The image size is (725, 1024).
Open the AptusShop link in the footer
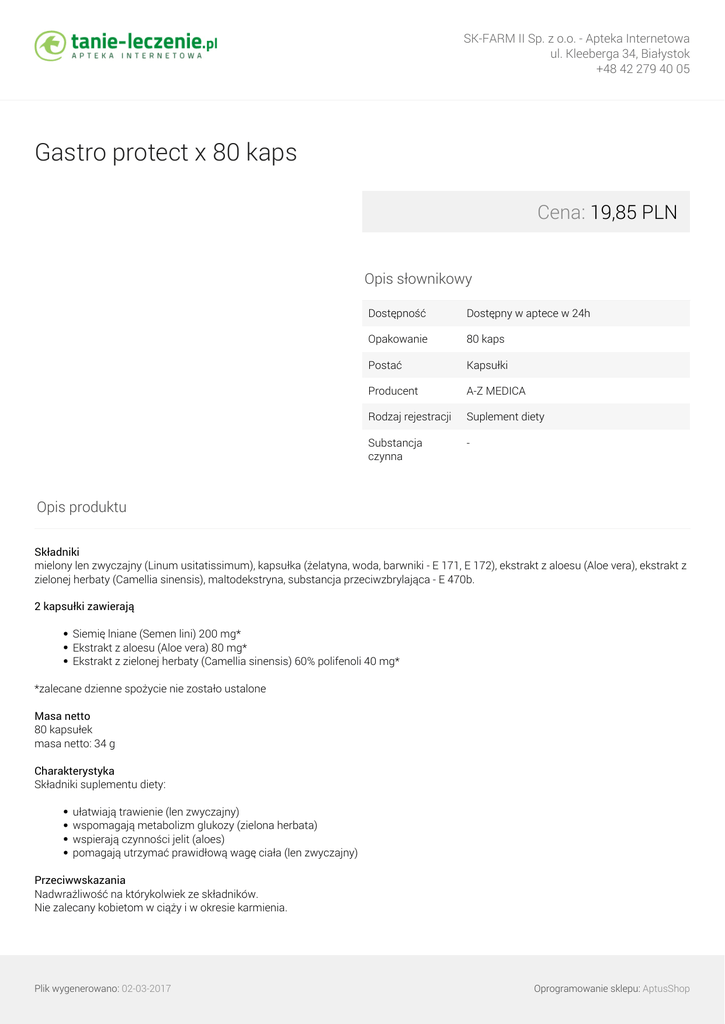click(666, 989)
